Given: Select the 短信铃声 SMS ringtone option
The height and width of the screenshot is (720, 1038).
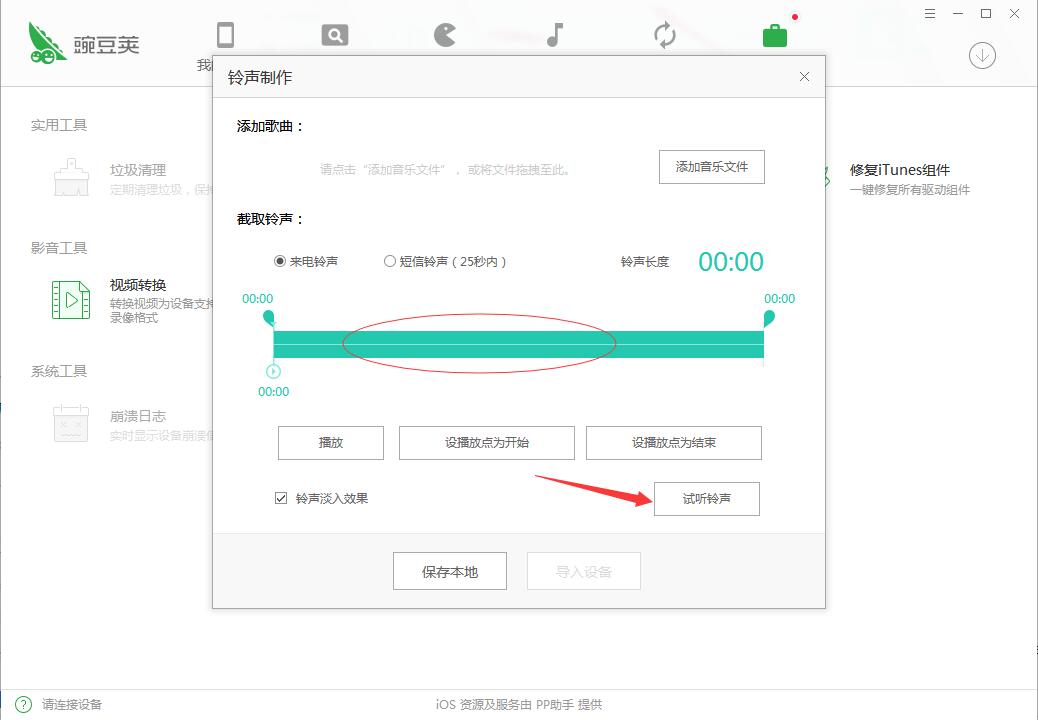Looking at the screenshot, I should [390, 261].
